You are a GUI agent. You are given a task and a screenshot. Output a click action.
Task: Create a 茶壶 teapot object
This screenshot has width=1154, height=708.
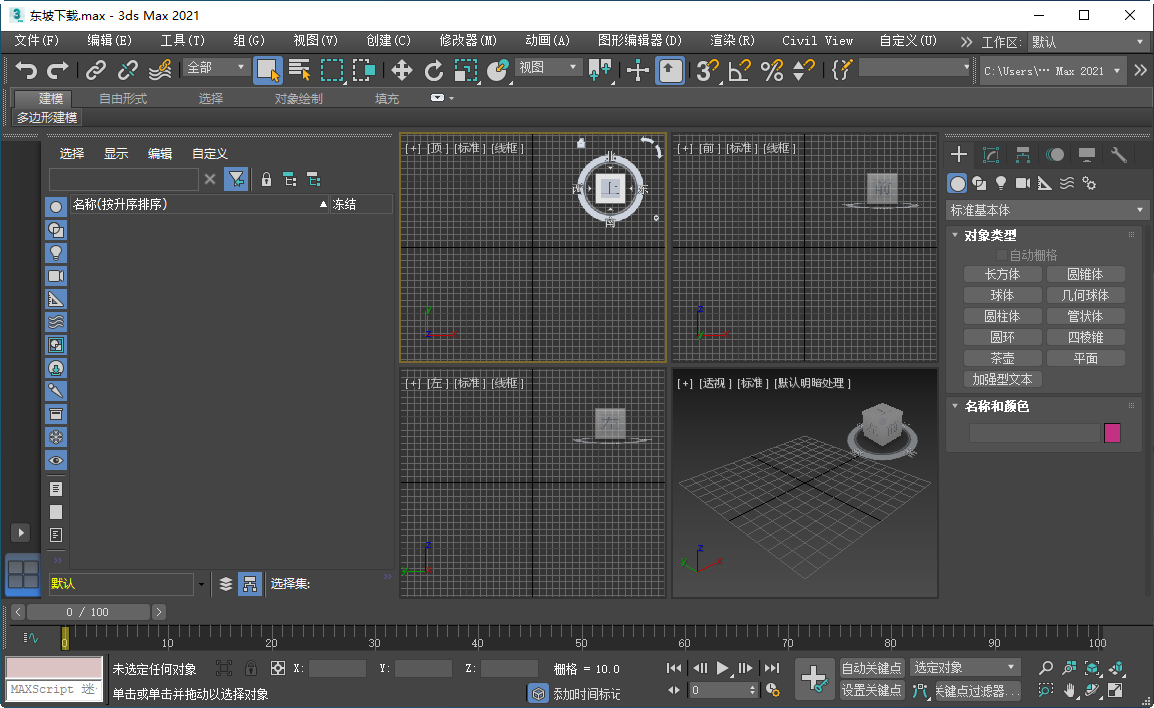tap(1001, 357)
